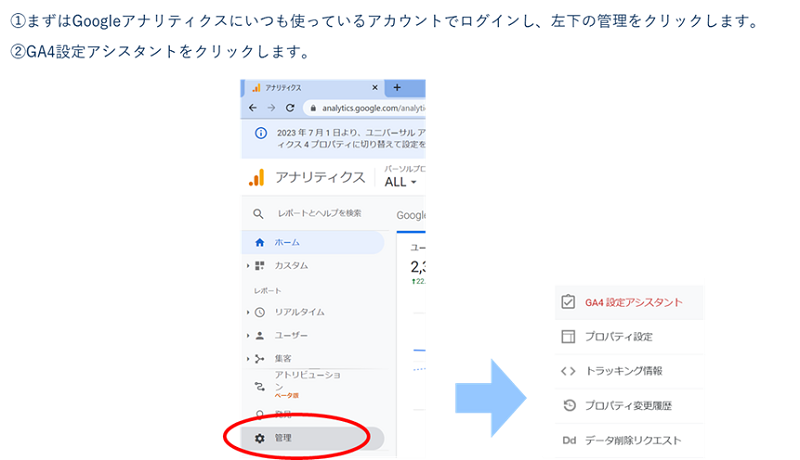Image resolution: width=800 pixels, height=460 pixels.
Task: Open トラッキング情報
Action: [x=623, y=371]
